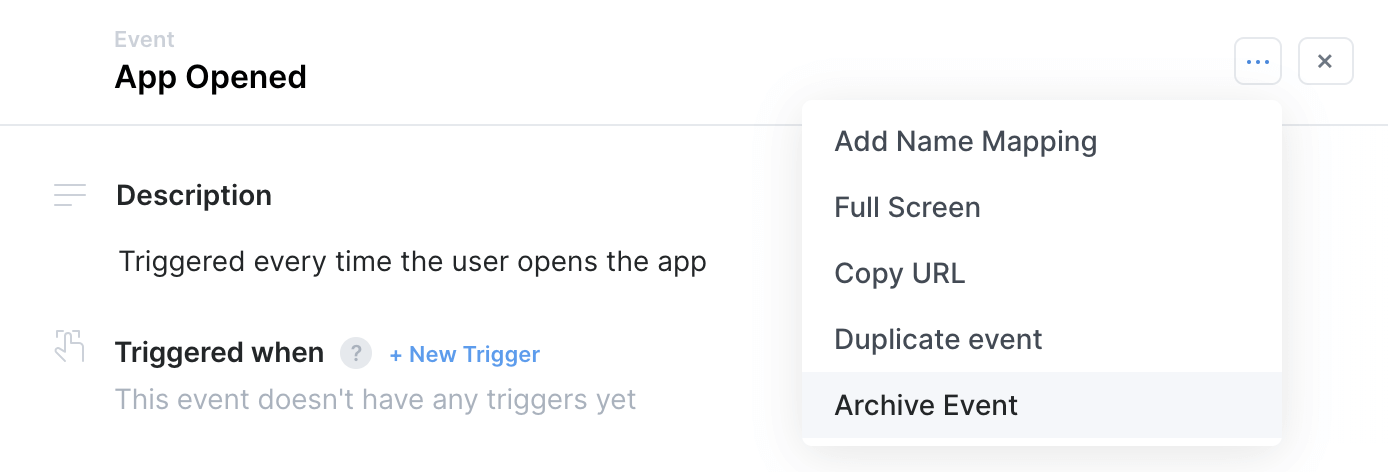Viewport: 1388px width, 472px height.
Task: Close the App Opened event panel
Action: pos(1325,61)
